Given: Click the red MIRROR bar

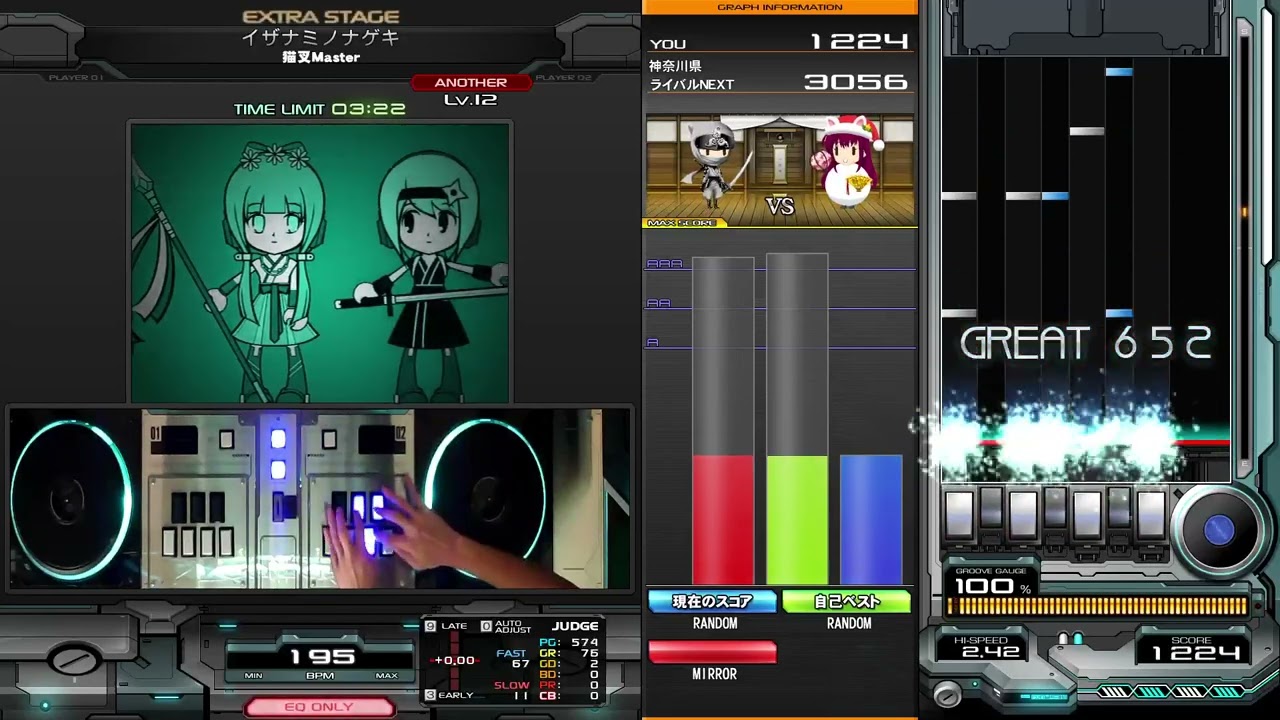Looking at the screenshot, I should 712,653.
